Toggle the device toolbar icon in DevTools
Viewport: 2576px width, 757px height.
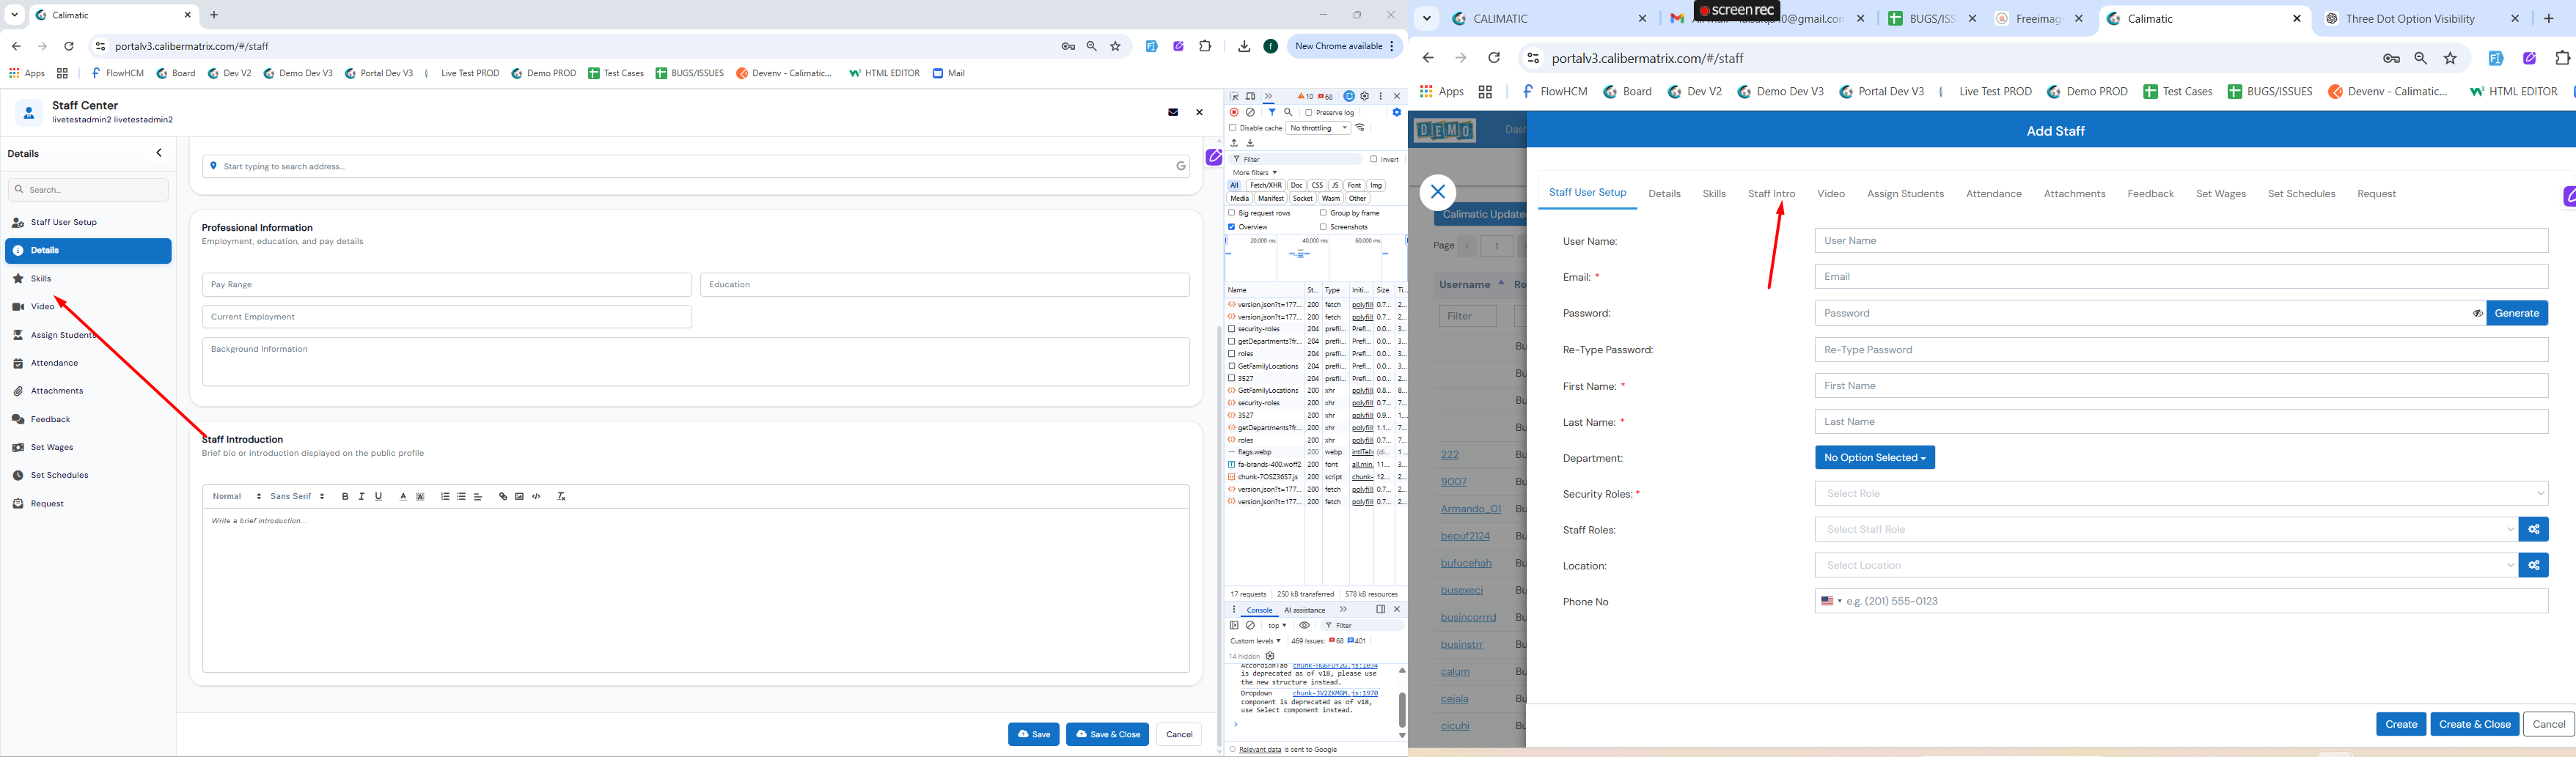1250,96
